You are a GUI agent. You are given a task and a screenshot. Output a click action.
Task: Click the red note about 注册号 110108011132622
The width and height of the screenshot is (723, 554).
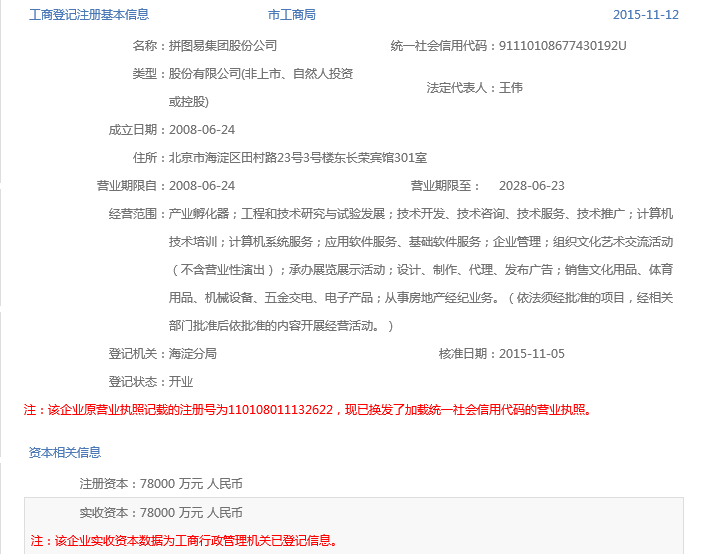pyautogui.click(x=308, y=410)
